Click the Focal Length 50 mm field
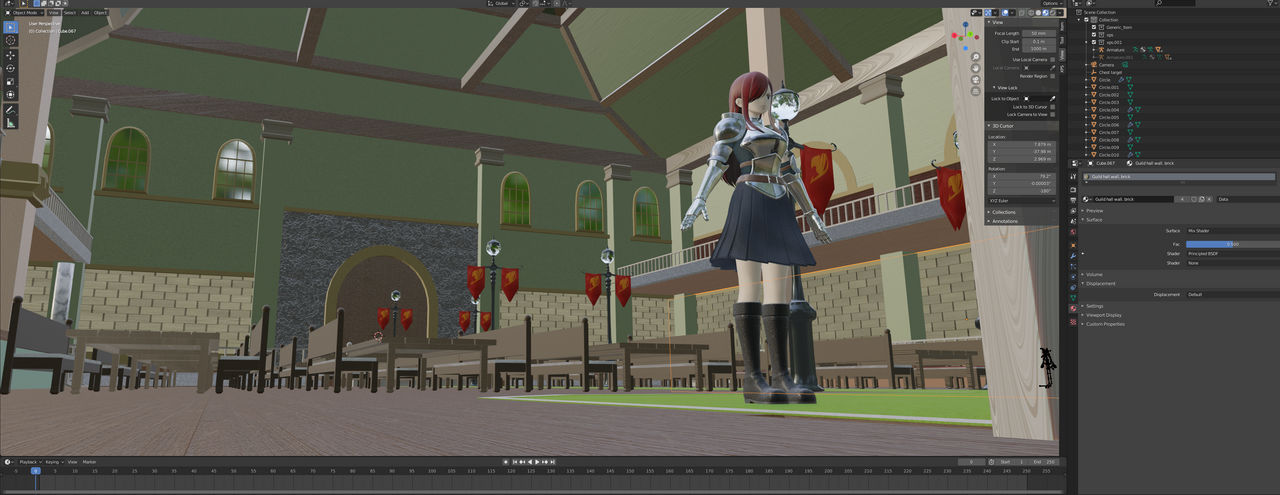Viewport: 1280px width, 495px height. (1039, 33)
